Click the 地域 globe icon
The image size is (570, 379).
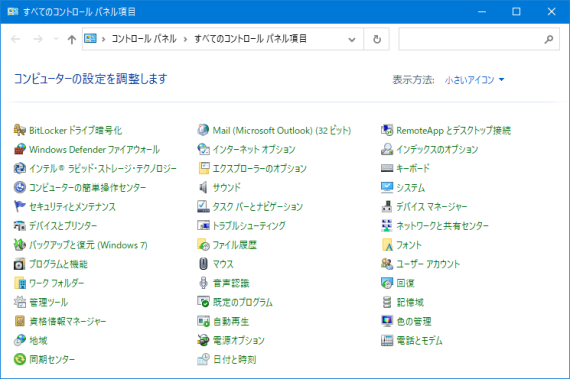[20, 340]
